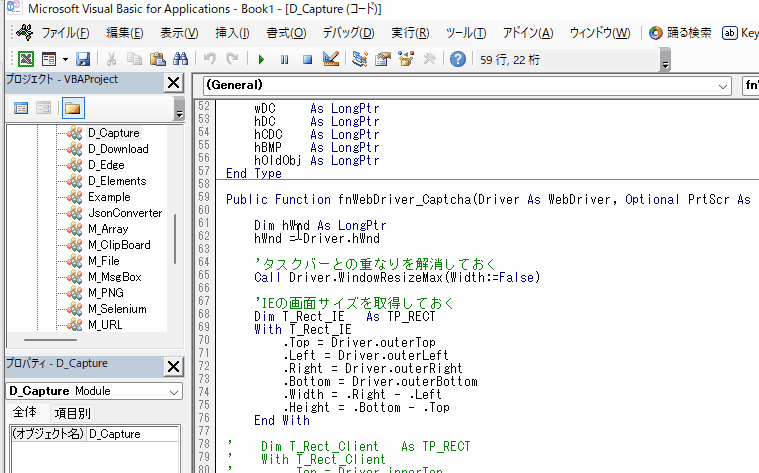
Task: Open Project Explorer toolbar icon
Action: point(360,59)
